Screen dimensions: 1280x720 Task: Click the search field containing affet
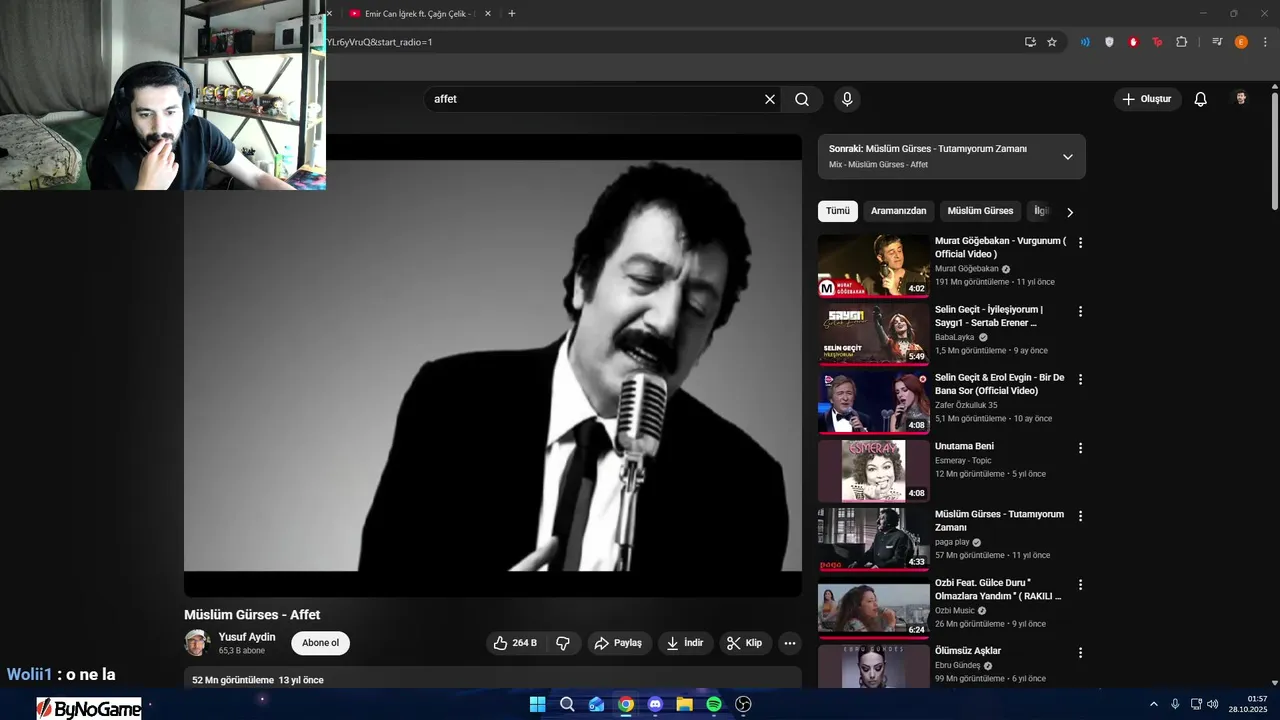point(594,99)
